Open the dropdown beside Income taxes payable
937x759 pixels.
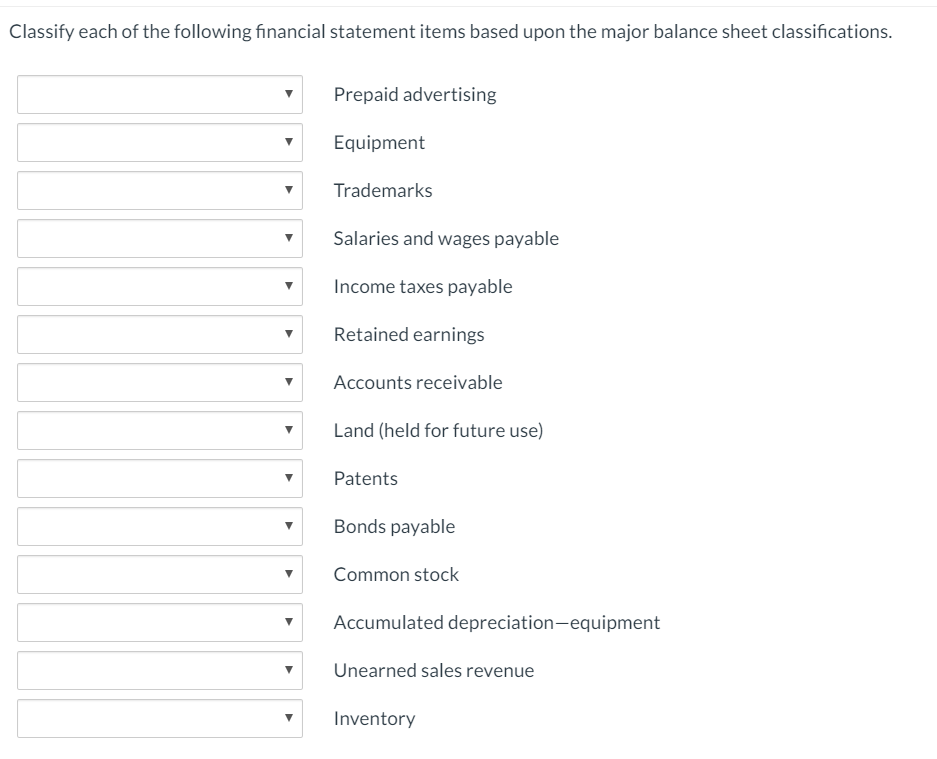tap(159, 286)
